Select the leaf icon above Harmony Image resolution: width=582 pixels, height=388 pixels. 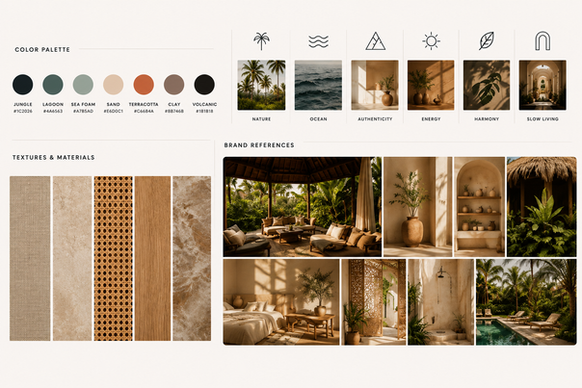pos(486,41)
